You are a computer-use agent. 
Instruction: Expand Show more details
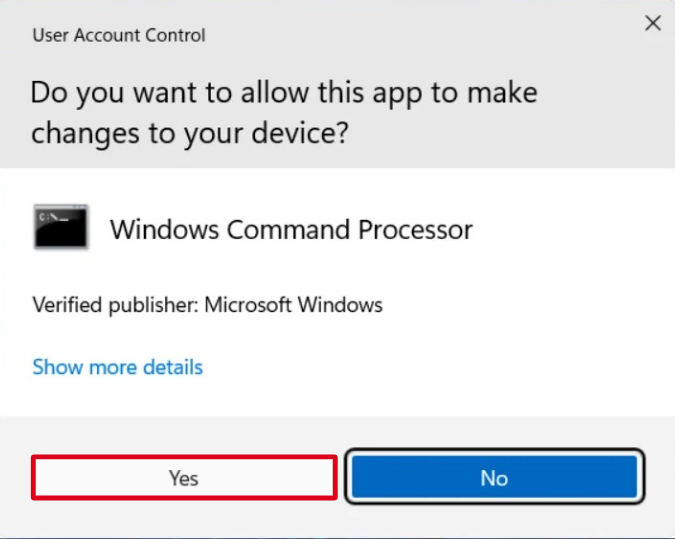[117, 367]
